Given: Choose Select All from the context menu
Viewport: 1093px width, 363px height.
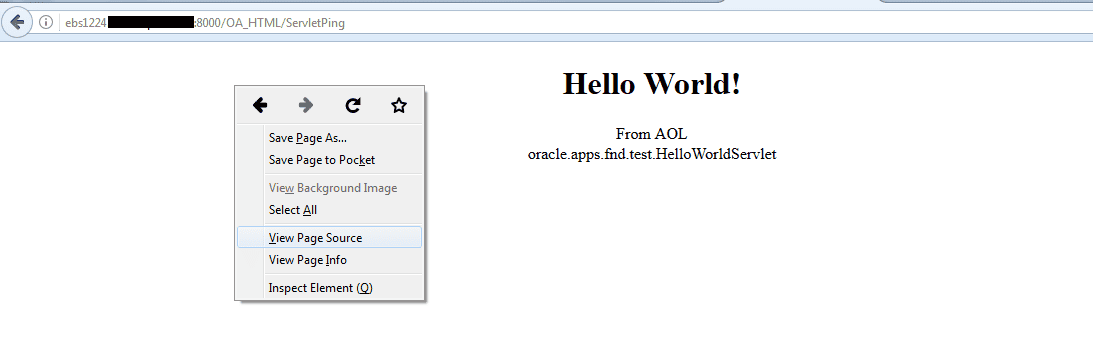Looking at the screenshot, I should (x=329, y=210).
